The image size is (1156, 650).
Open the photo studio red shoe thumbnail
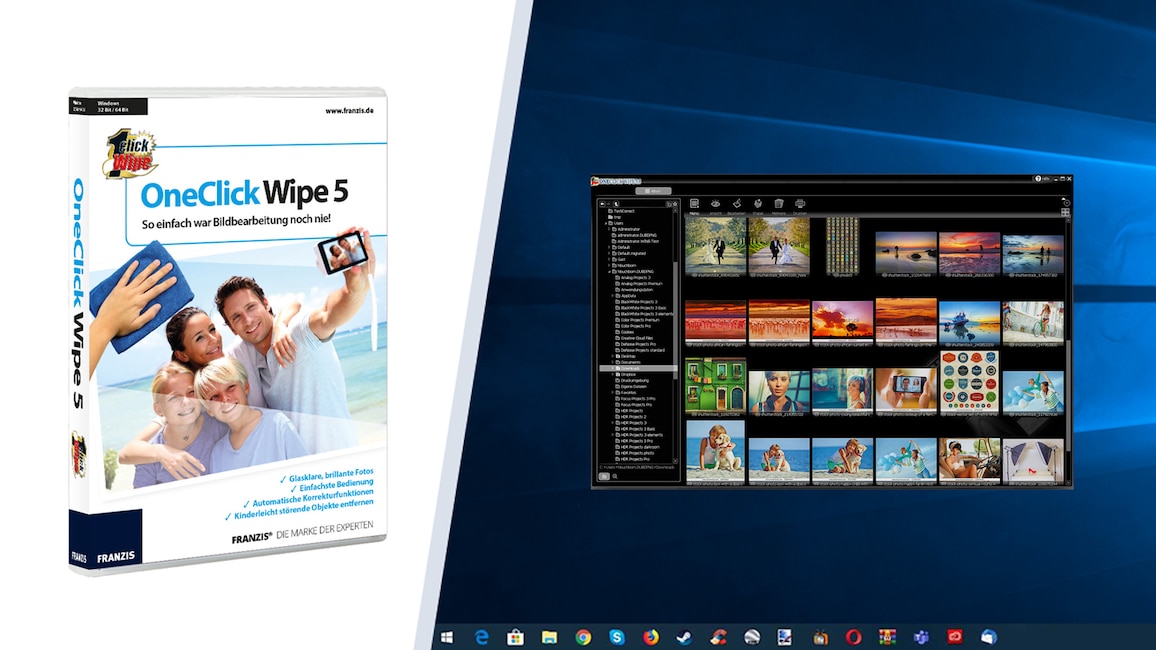tap(1033, 461)
